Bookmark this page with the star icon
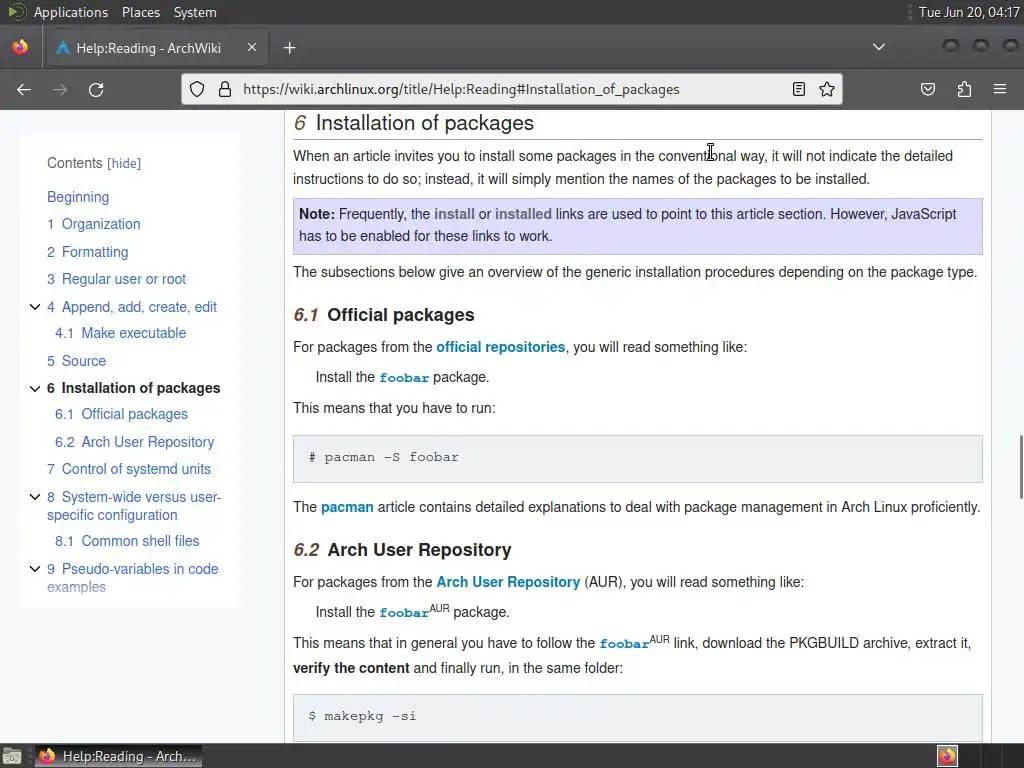Viewport: 1024px width, 768px height. click(x=827, y=89)
